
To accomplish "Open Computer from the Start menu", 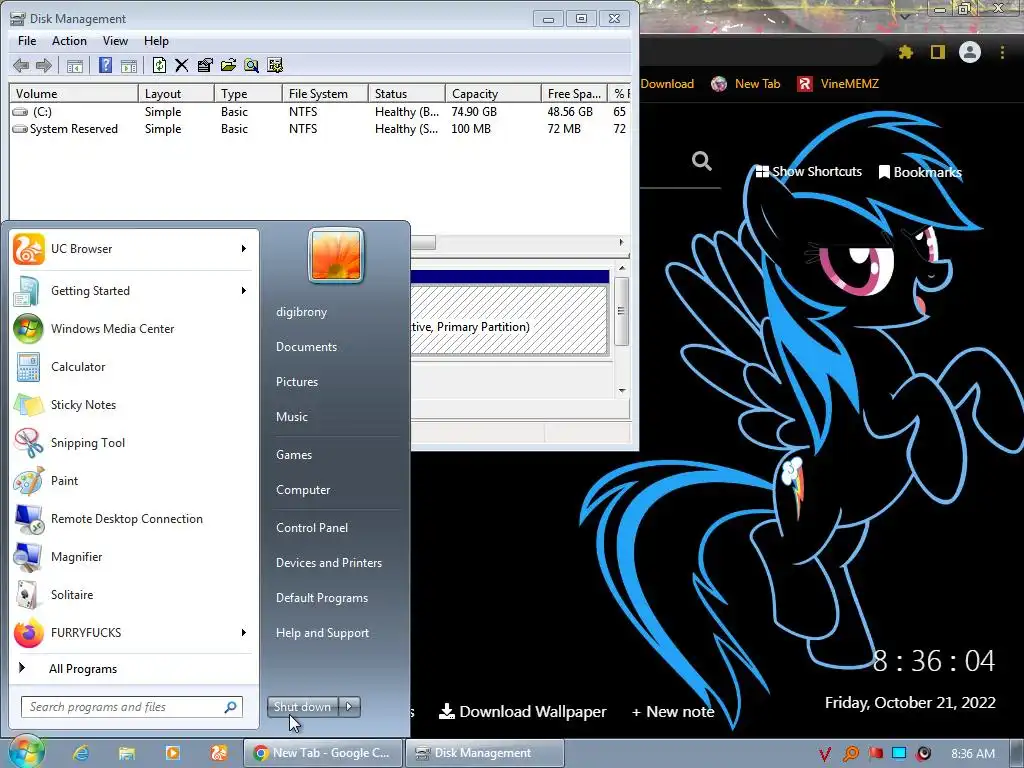I will (303, 490).
